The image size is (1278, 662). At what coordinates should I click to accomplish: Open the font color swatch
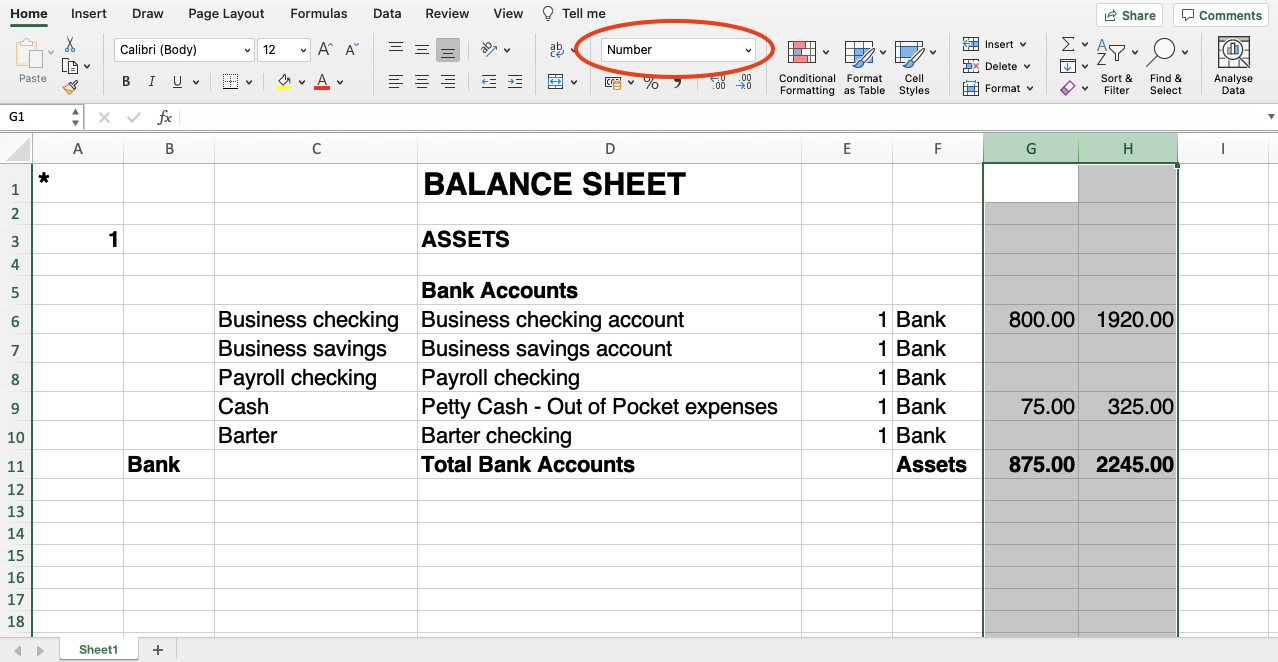(322, 80)
